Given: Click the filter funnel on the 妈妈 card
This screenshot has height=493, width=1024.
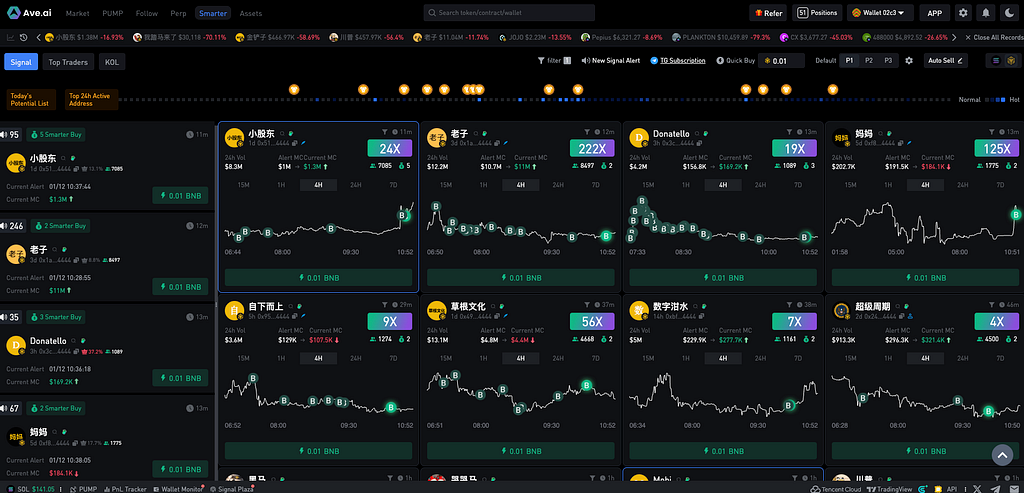Looking at the screenshot, I should tap(992, 132).
